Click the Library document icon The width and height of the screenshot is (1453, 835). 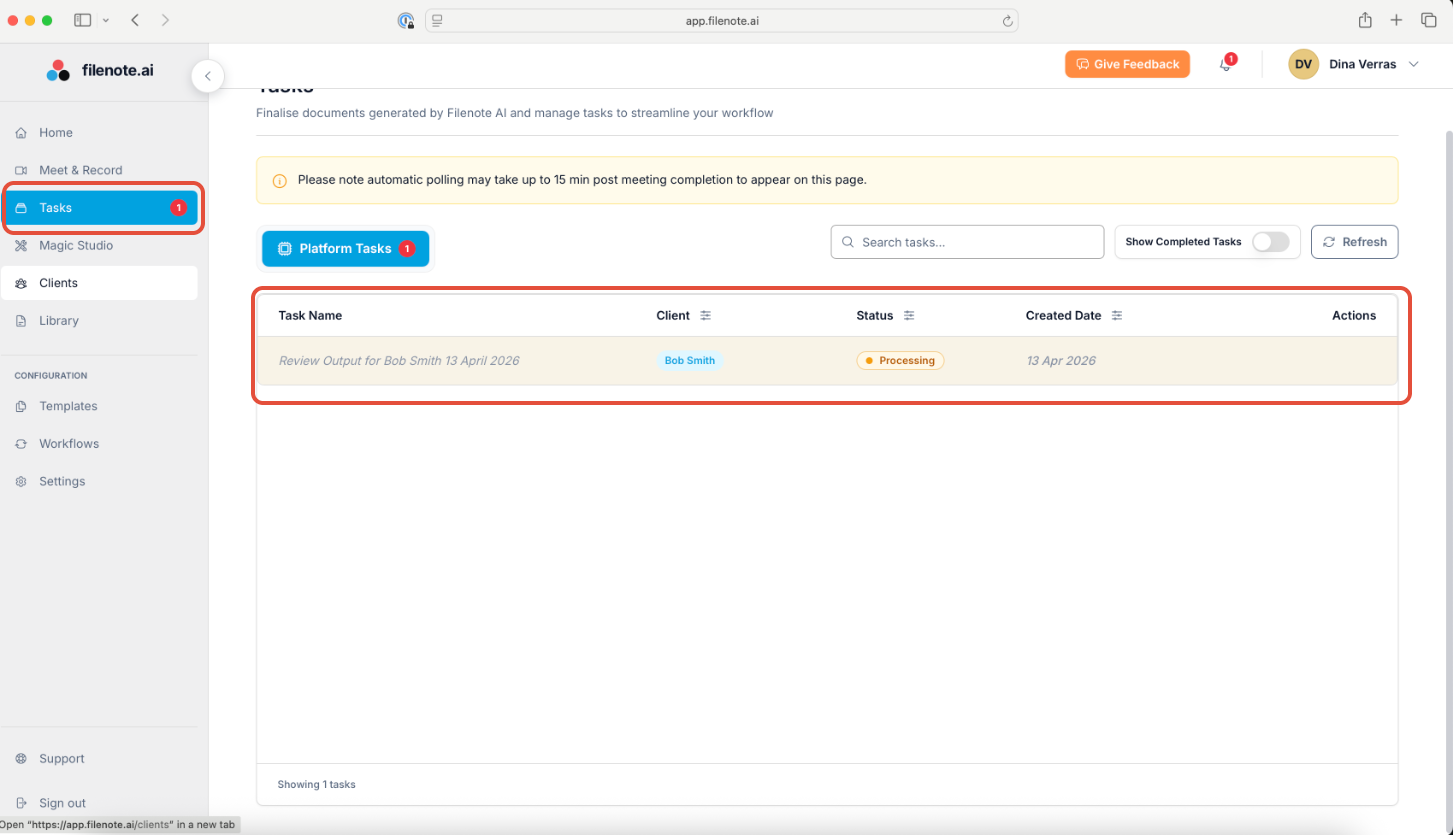point(21,321)
